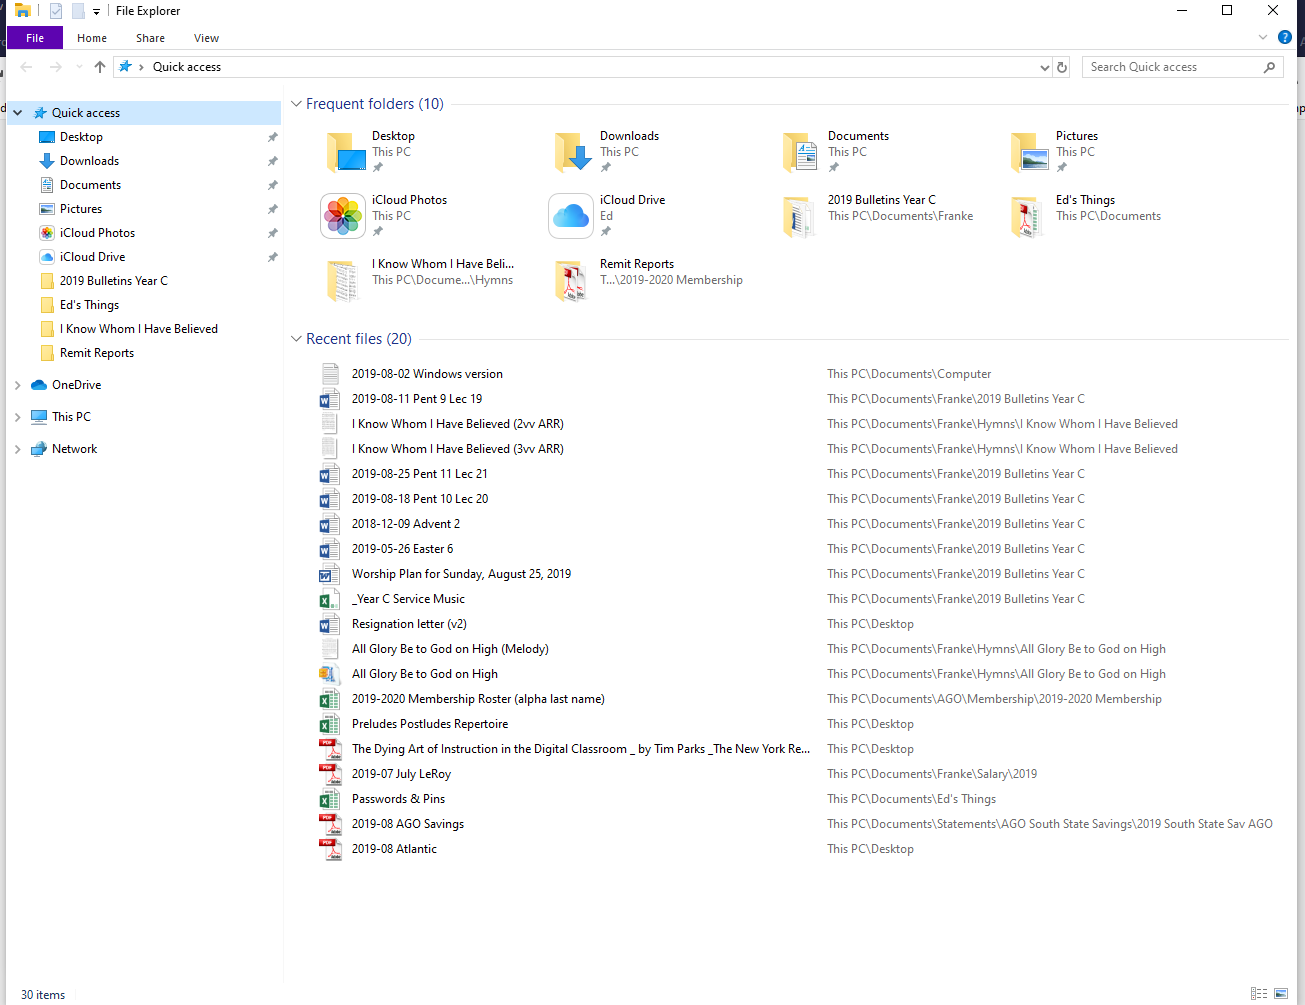The width and height of the screenshot is (1305, 1005).
Task: Click Quick access in the address bar
Action: pyautogui.click(x=187, y=67)
